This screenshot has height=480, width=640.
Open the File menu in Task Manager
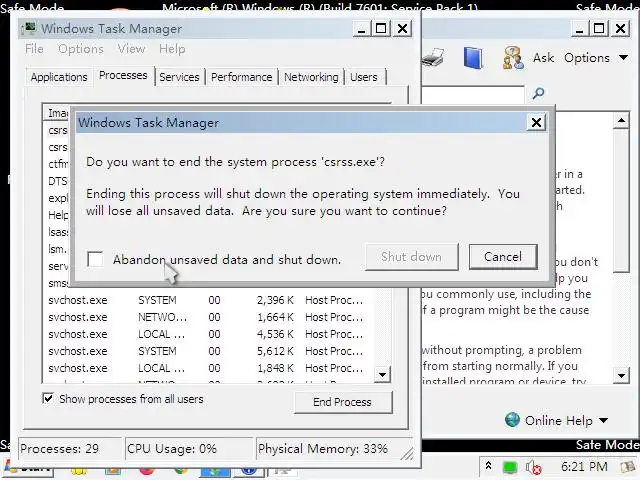click(34, 49)
